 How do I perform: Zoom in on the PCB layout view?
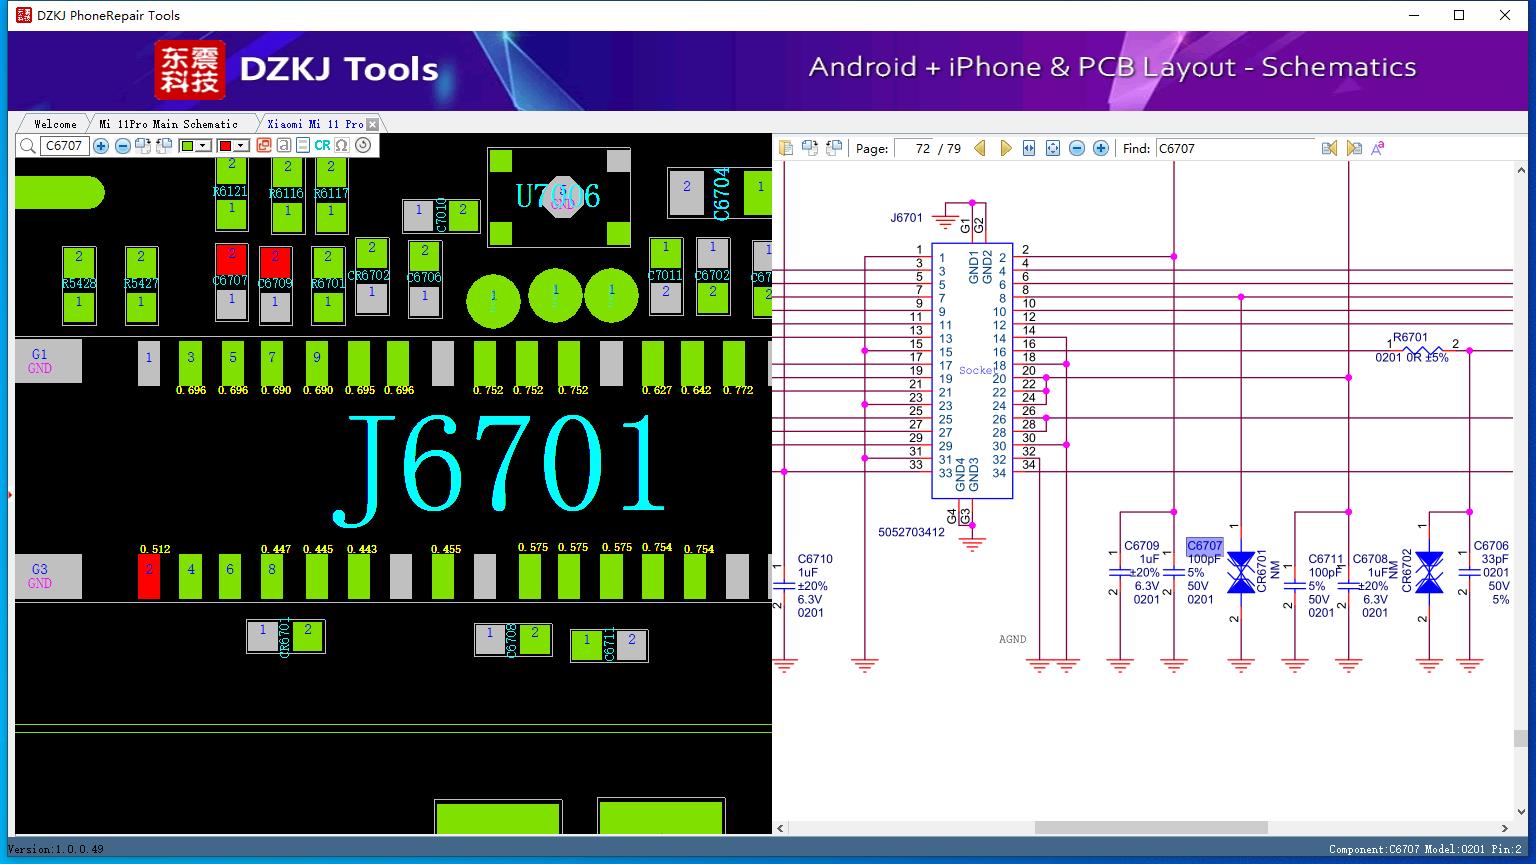coord(101,146)
